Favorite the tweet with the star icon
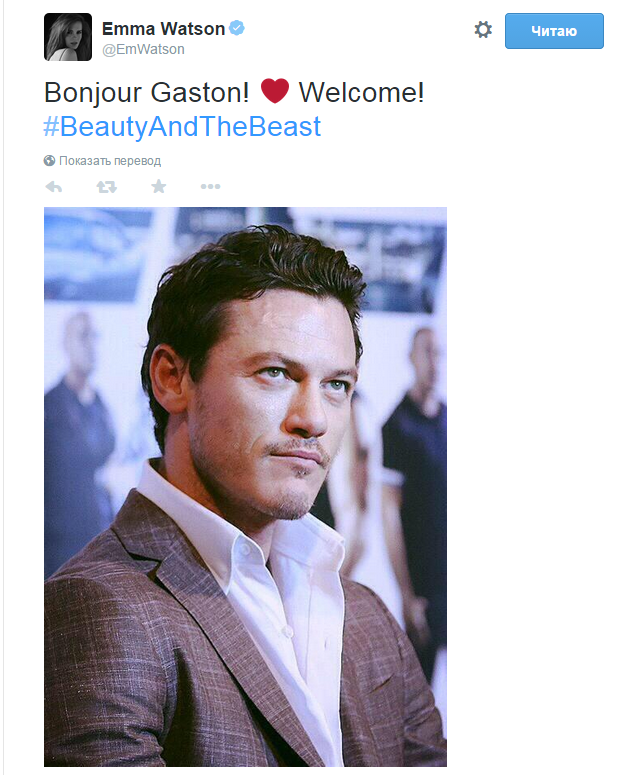The height and width of the screenshot is (775, 622). pos(158,186)
